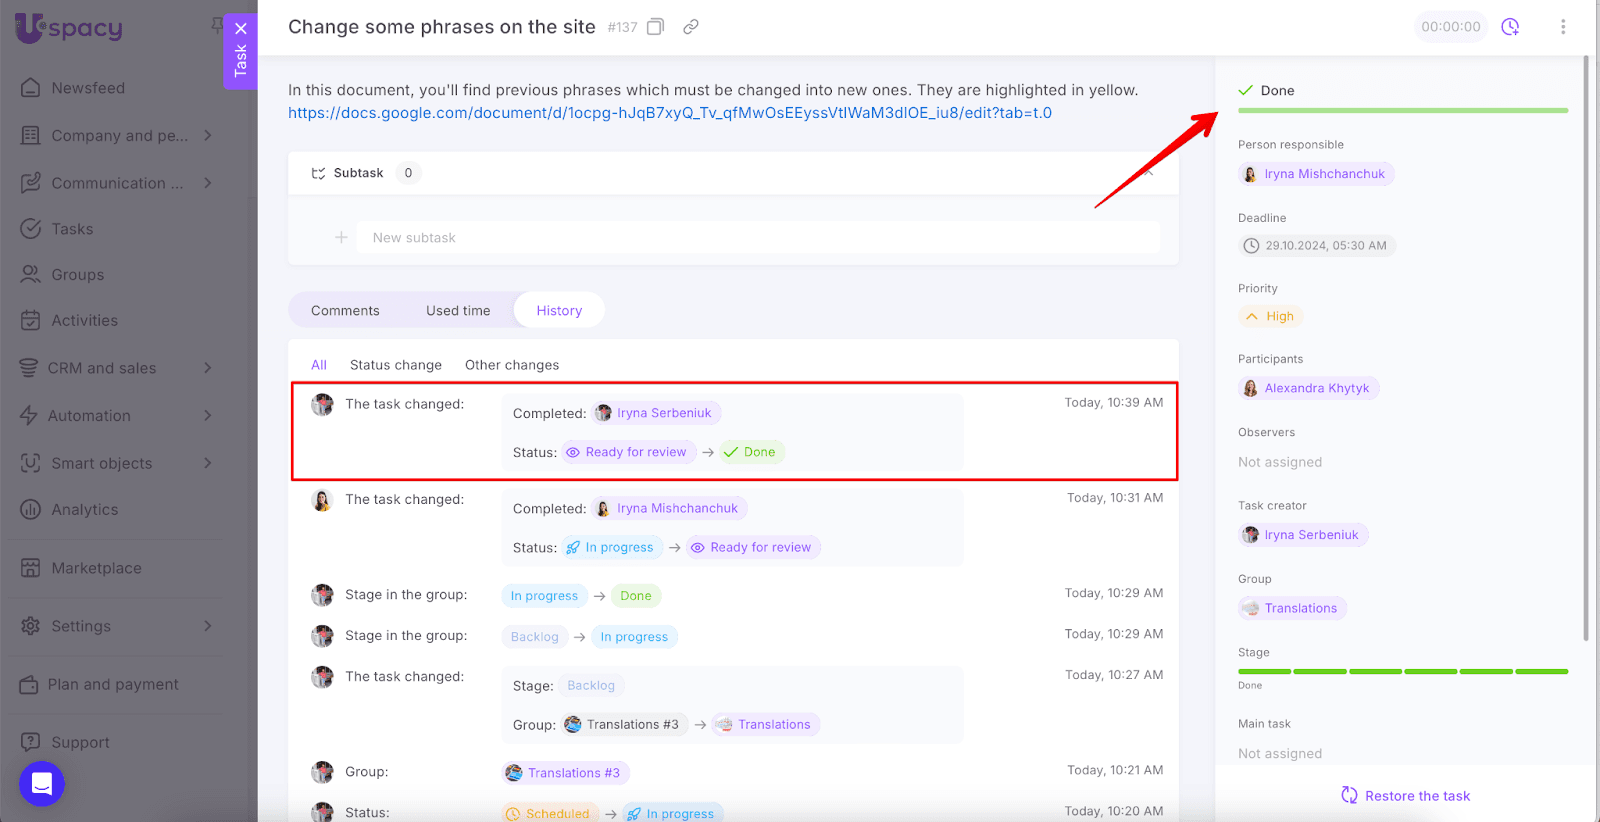Click the Marketplace icon in sidebar
The width and height of the screenshot is (1600, 822).
tap(31, 568)
